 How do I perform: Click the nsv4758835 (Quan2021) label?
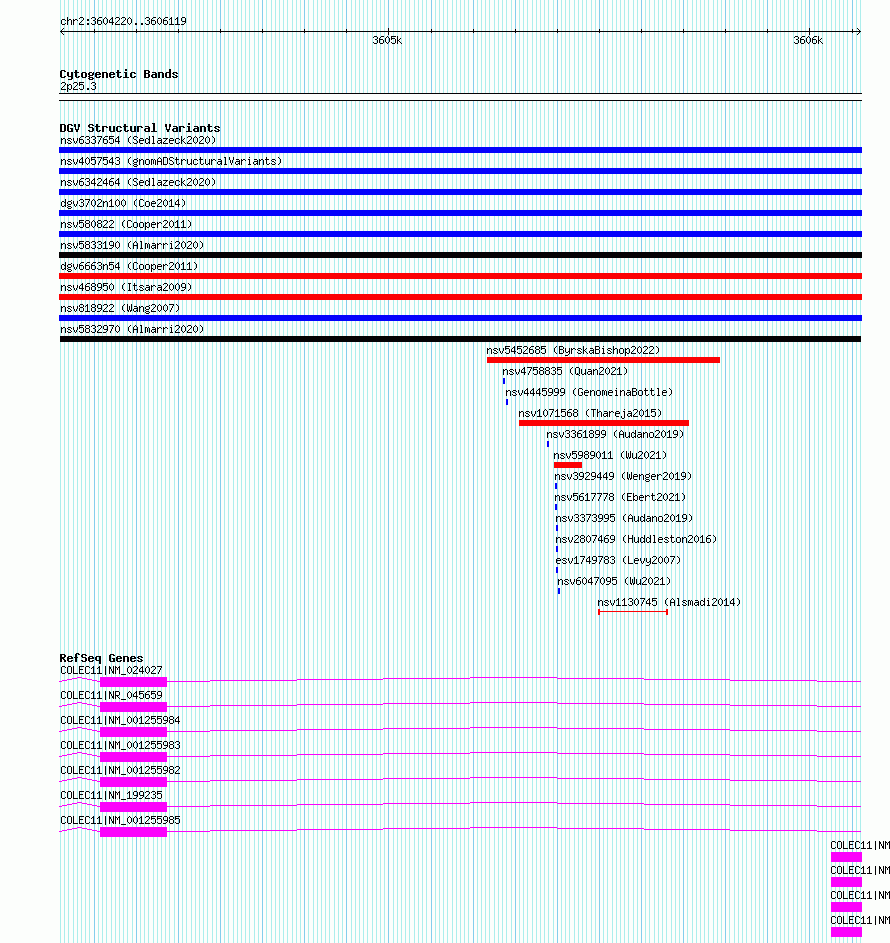565,371
